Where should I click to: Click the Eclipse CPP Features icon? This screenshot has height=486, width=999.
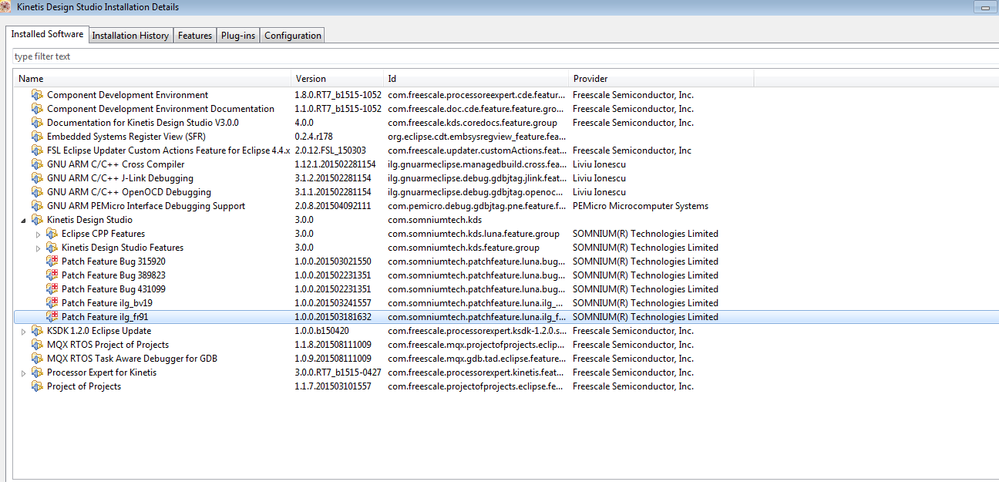52,234
